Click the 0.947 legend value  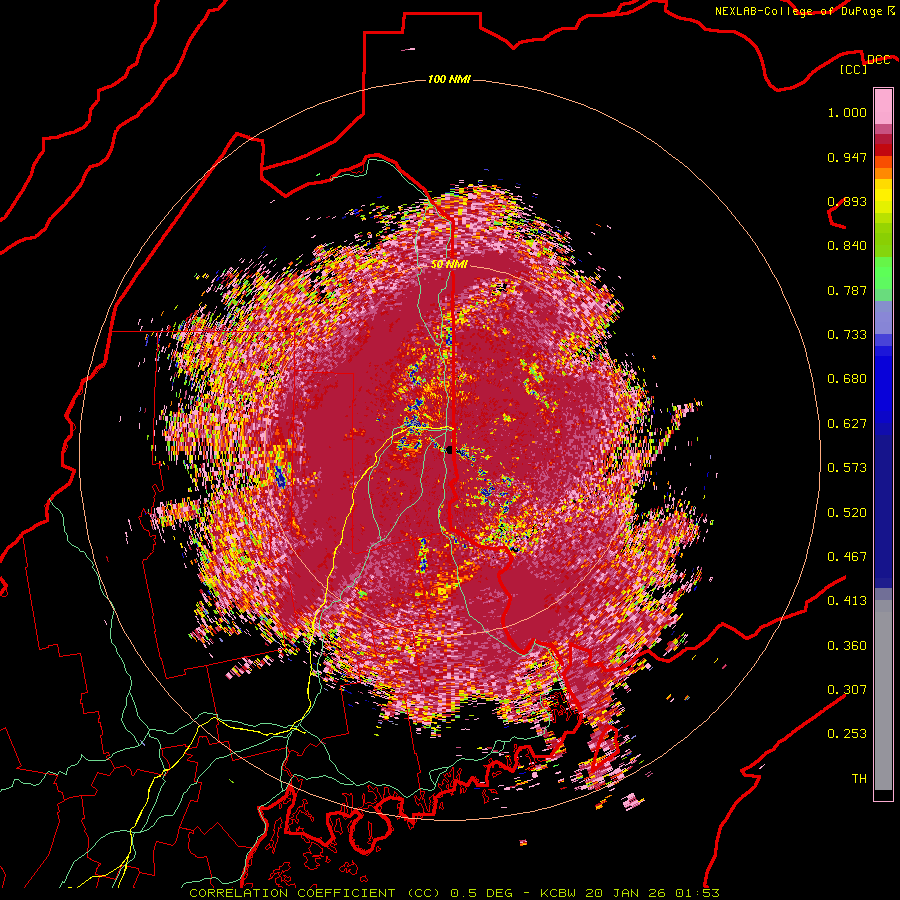(x=847, y=157)
